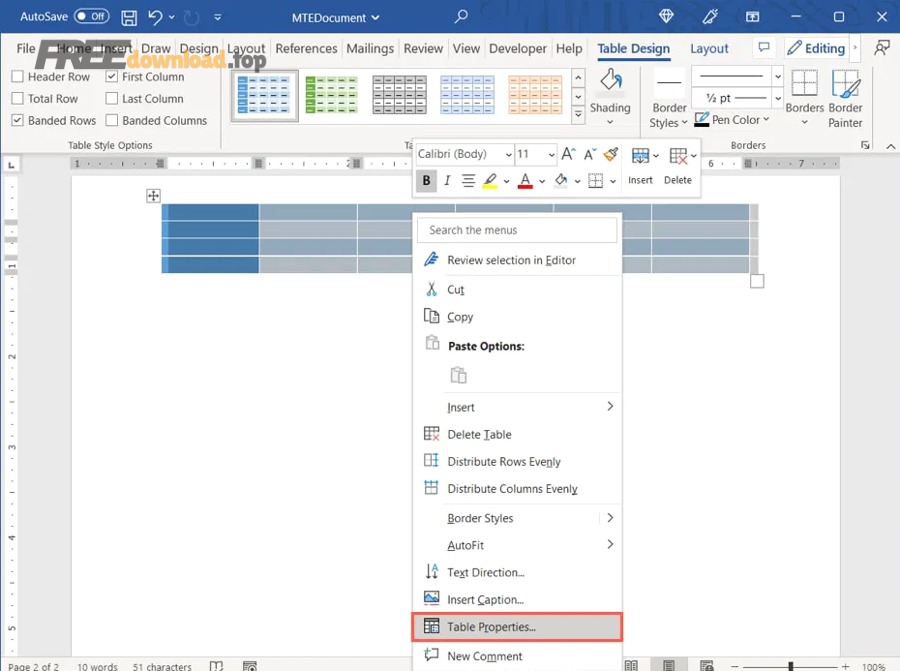Click the pen-with-sparkle icon in title bar
900x671 pixels.
click(x=709, y=17)
